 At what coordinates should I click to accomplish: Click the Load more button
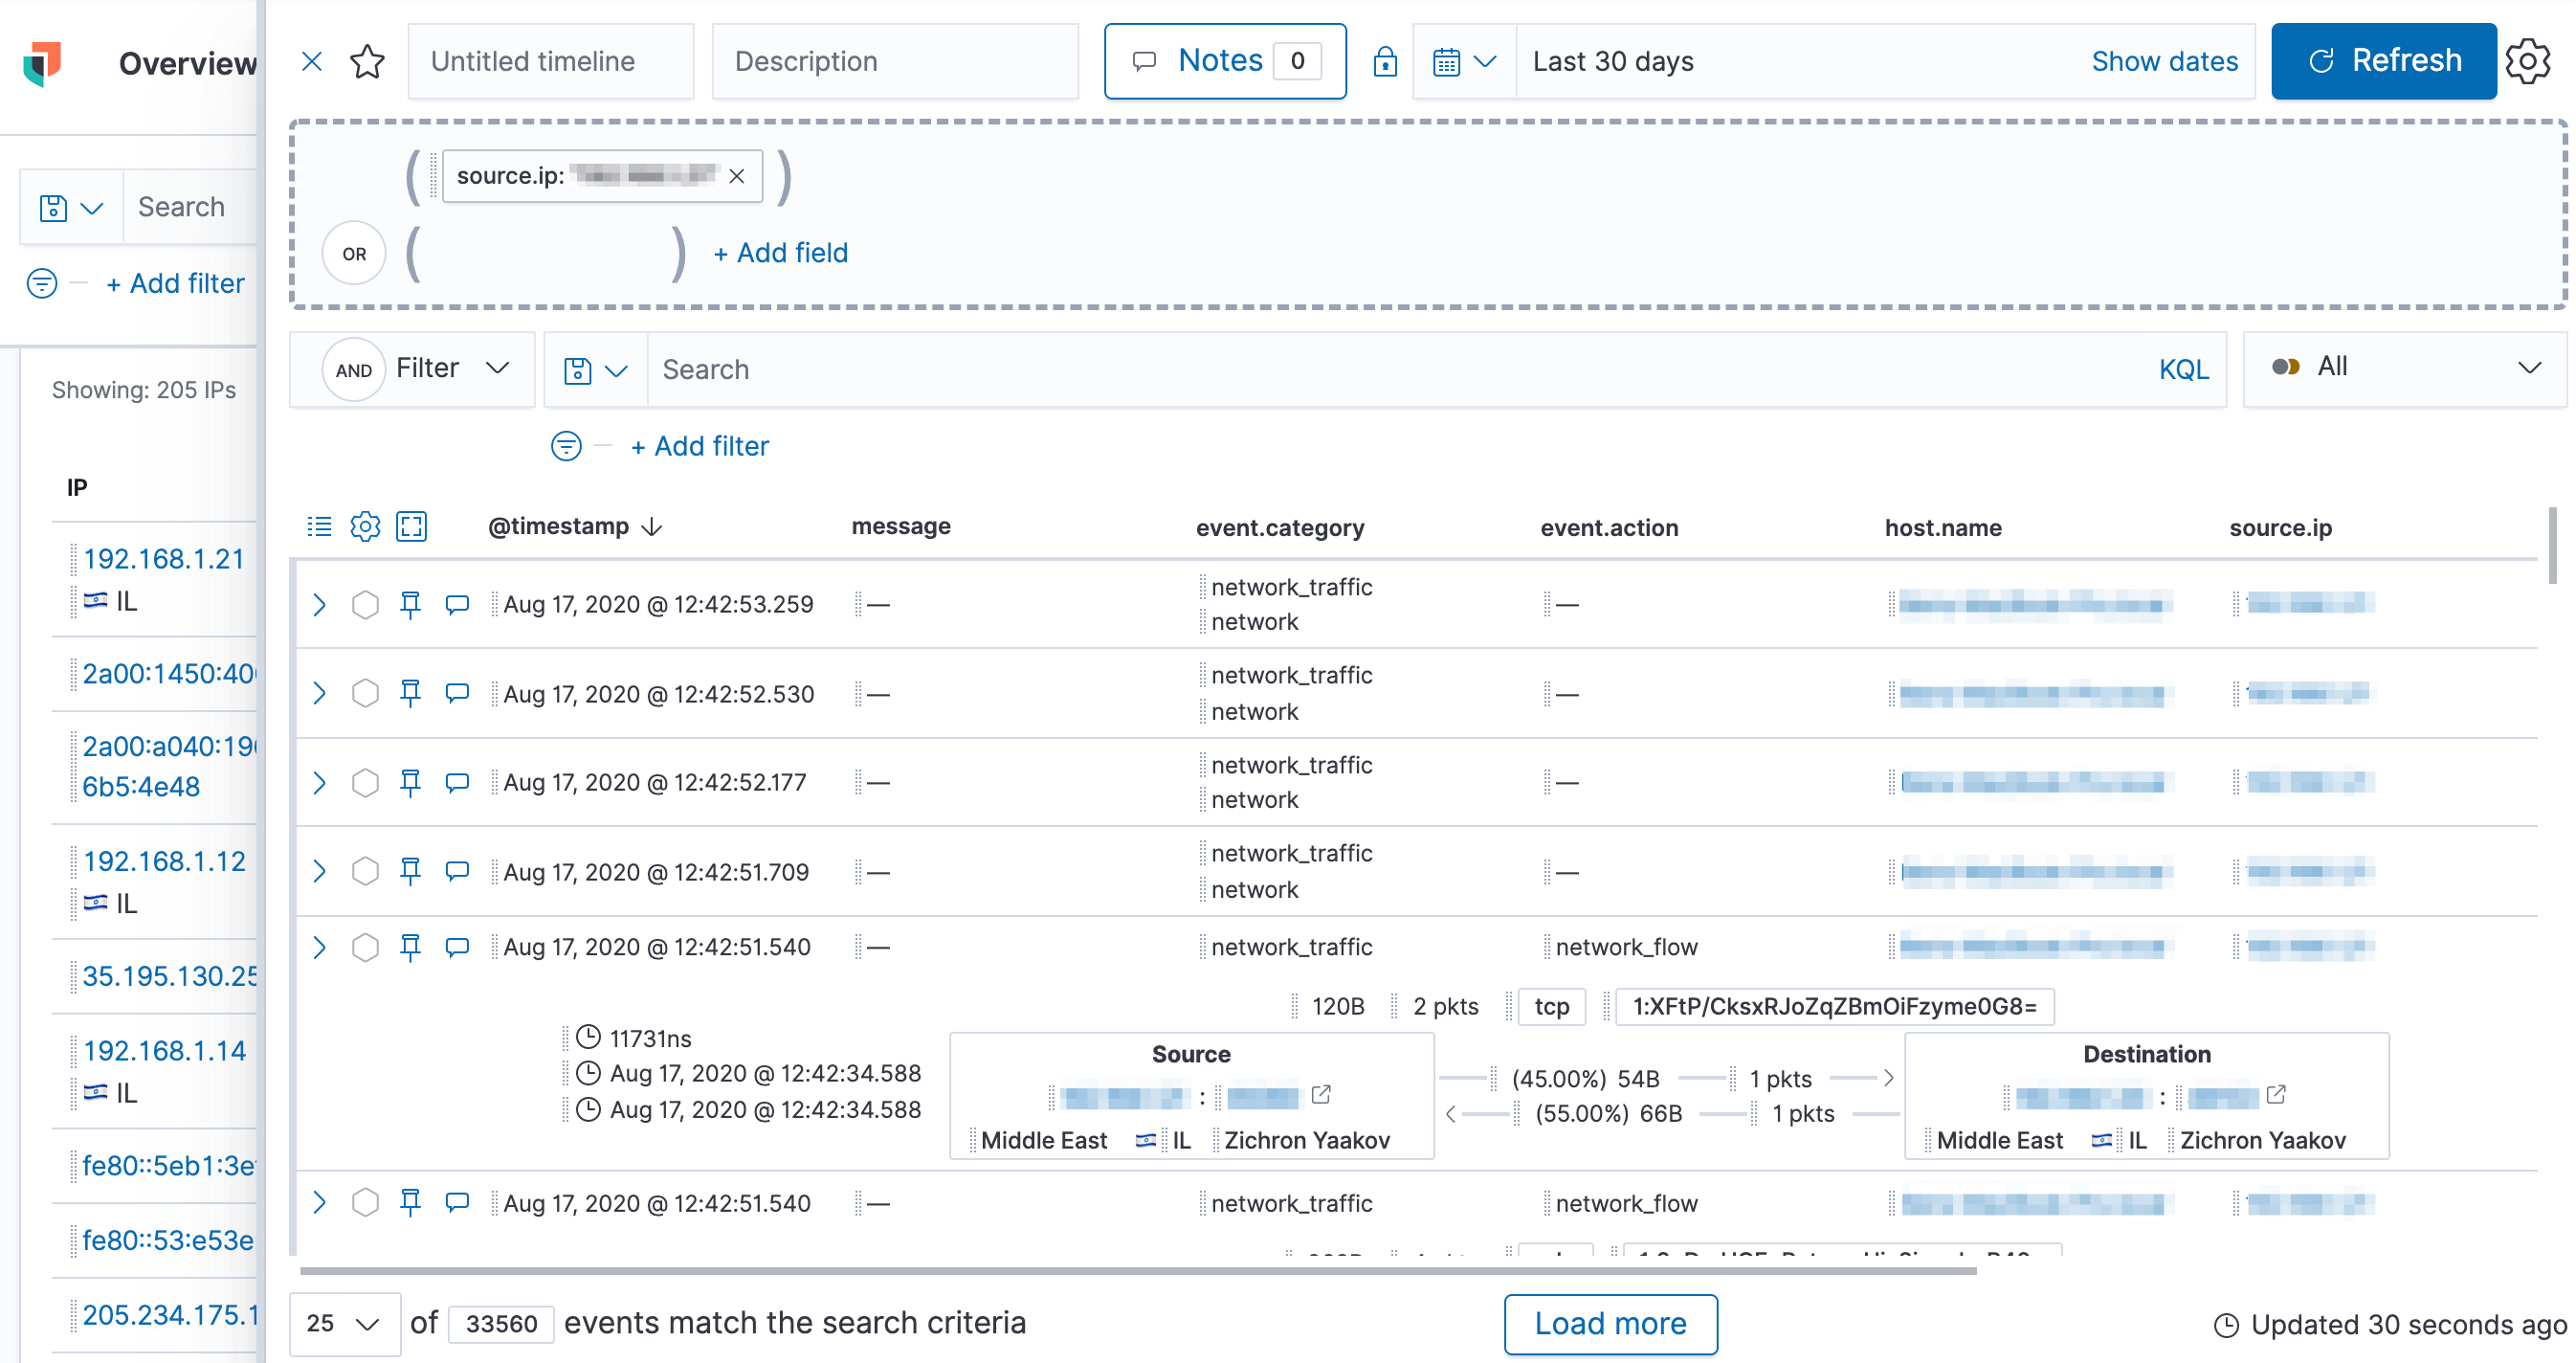(x=1610, y=1323)
